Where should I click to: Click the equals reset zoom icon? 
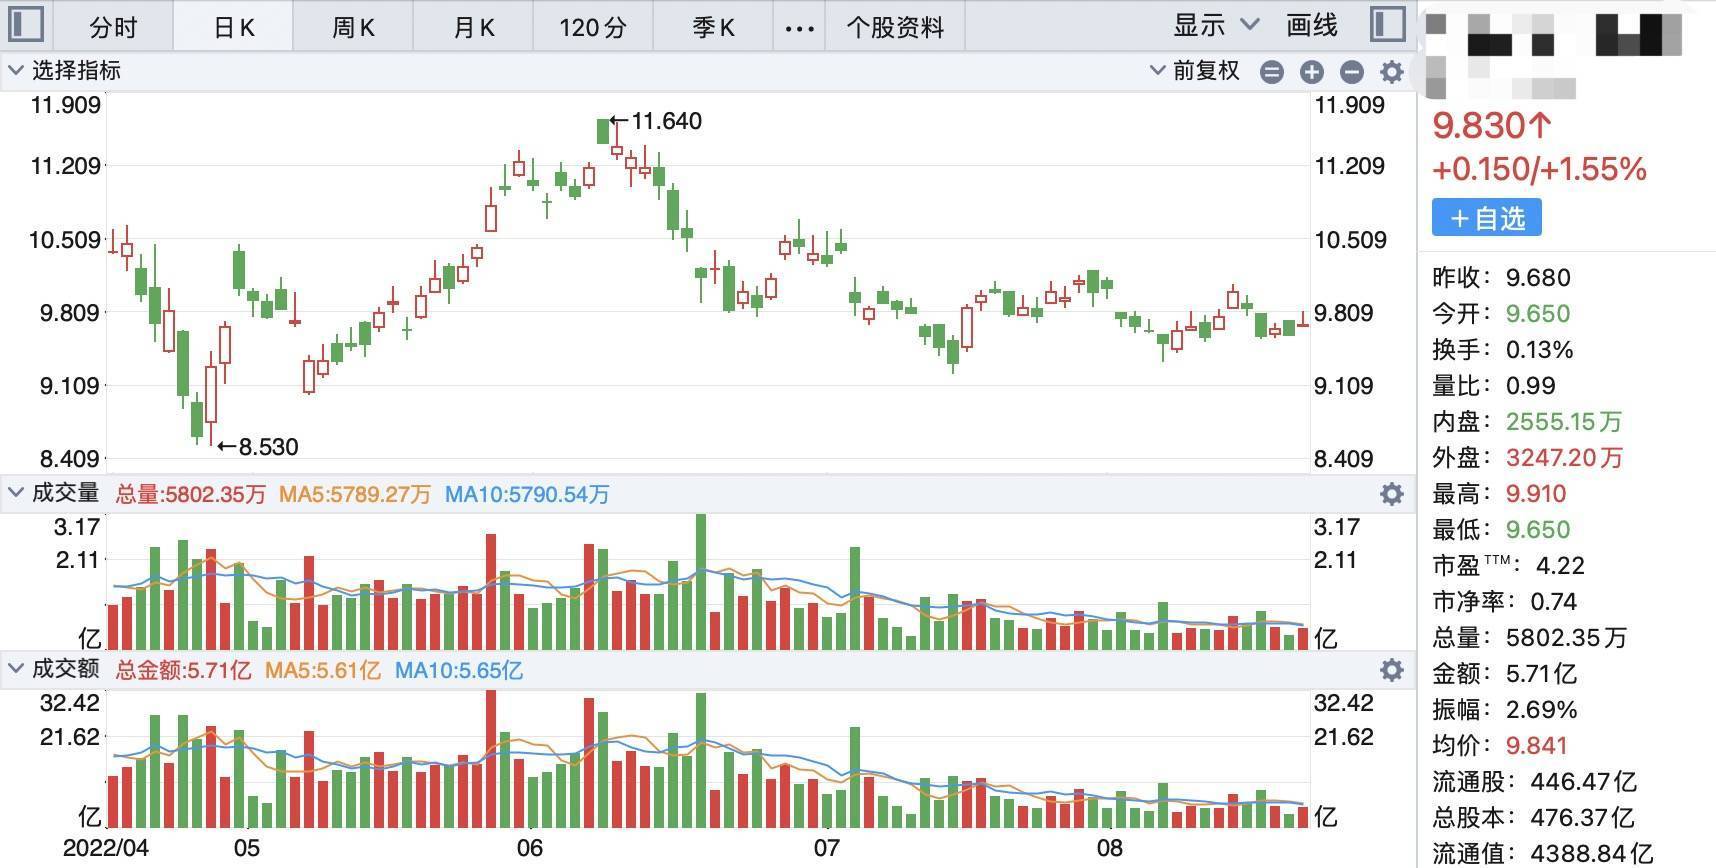1271,72
